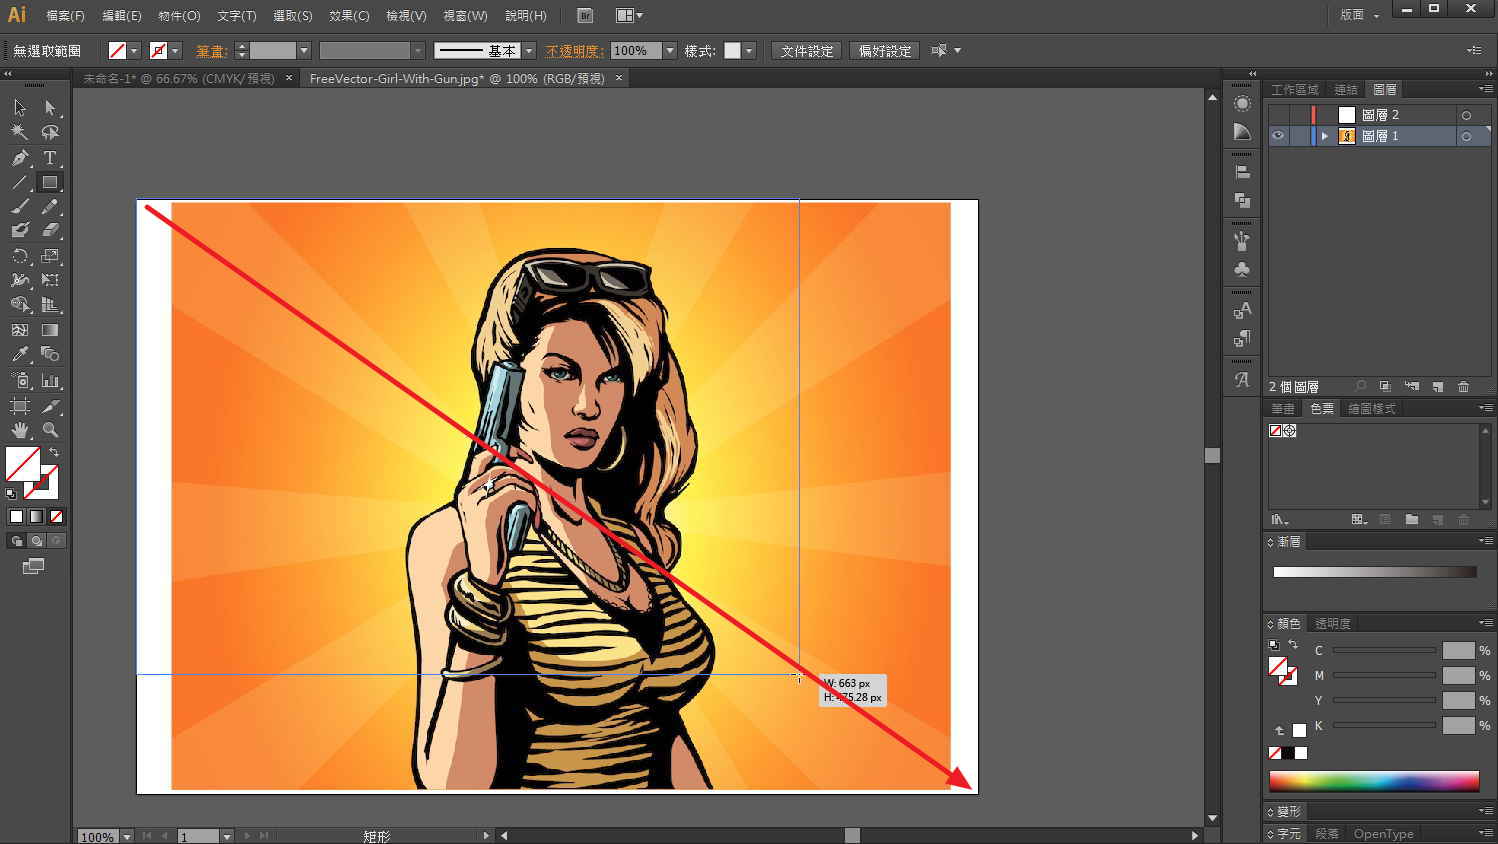Image resolution: width=1498 pixels, height=844 pixels.
Task: Select the Shape Builder tool
Action: [x=20, y=305]
